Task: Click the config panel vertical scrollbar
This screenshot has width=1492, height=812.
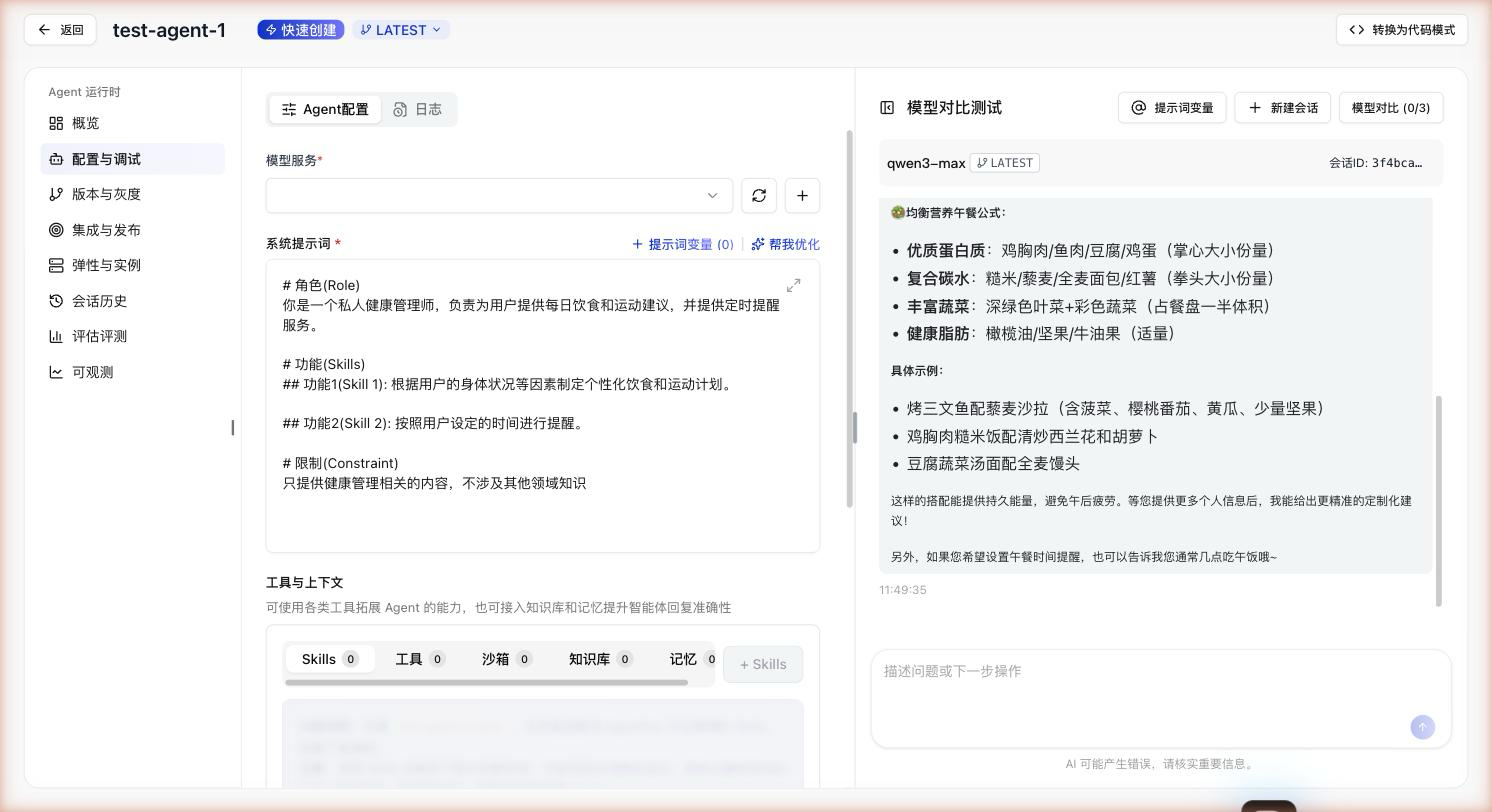Action: pos(850,318)
